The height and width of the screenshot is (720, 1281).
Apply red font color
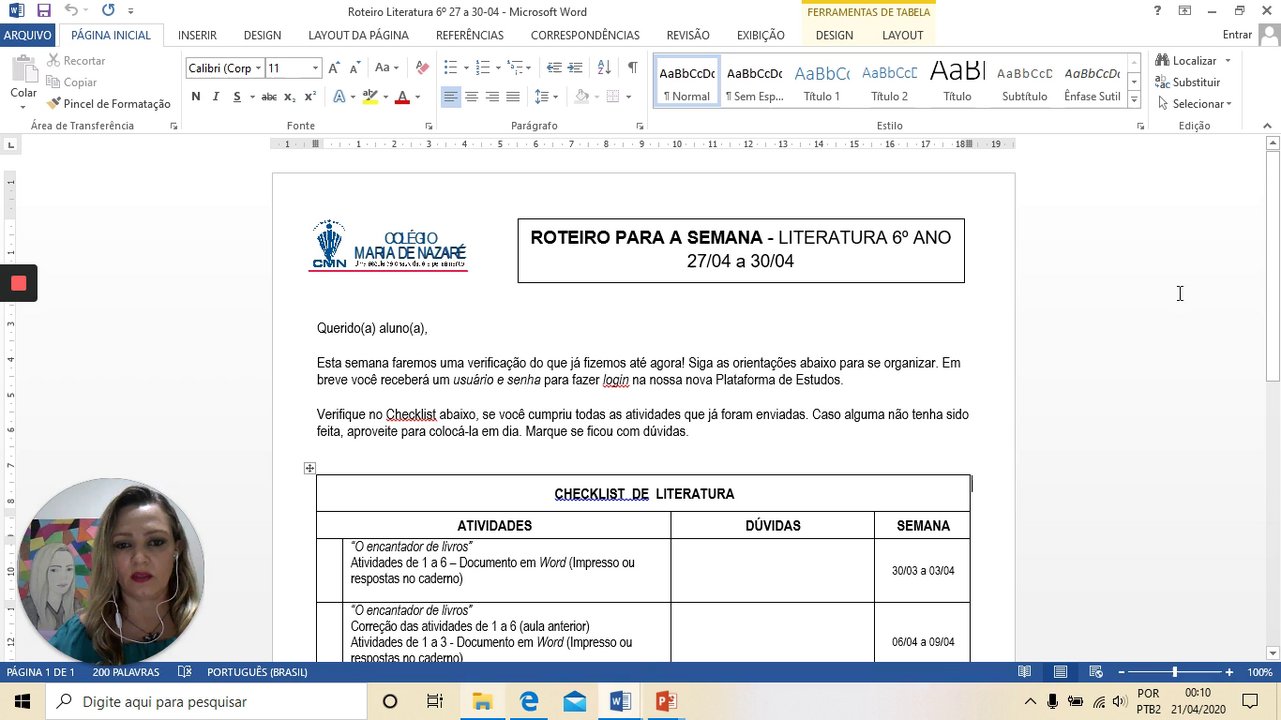402,97
